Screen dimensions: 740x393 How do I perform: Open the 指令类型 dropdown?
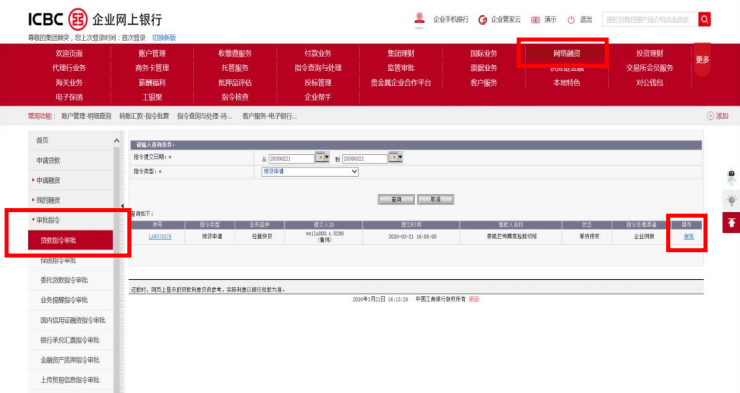310,172
